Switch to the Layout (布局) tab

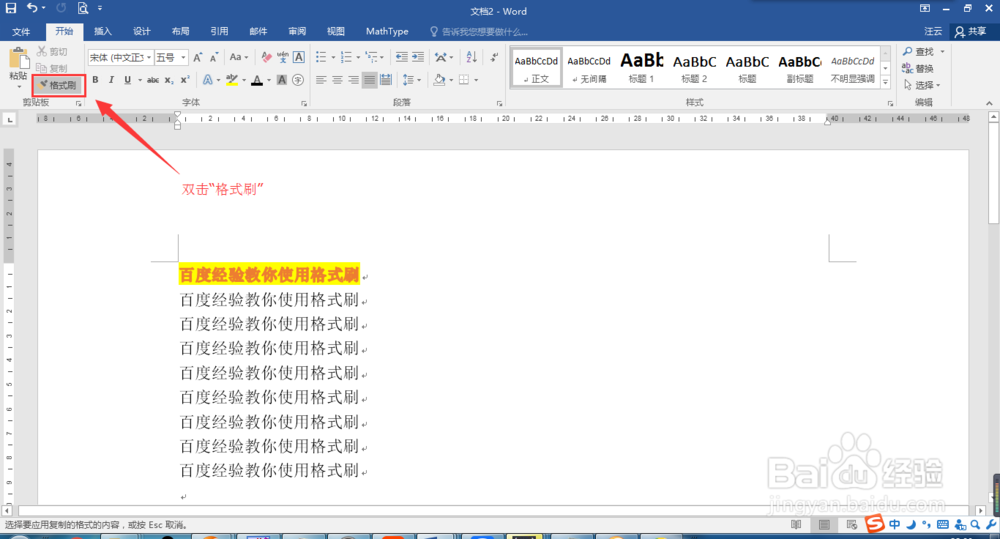[x=180, y=31]
